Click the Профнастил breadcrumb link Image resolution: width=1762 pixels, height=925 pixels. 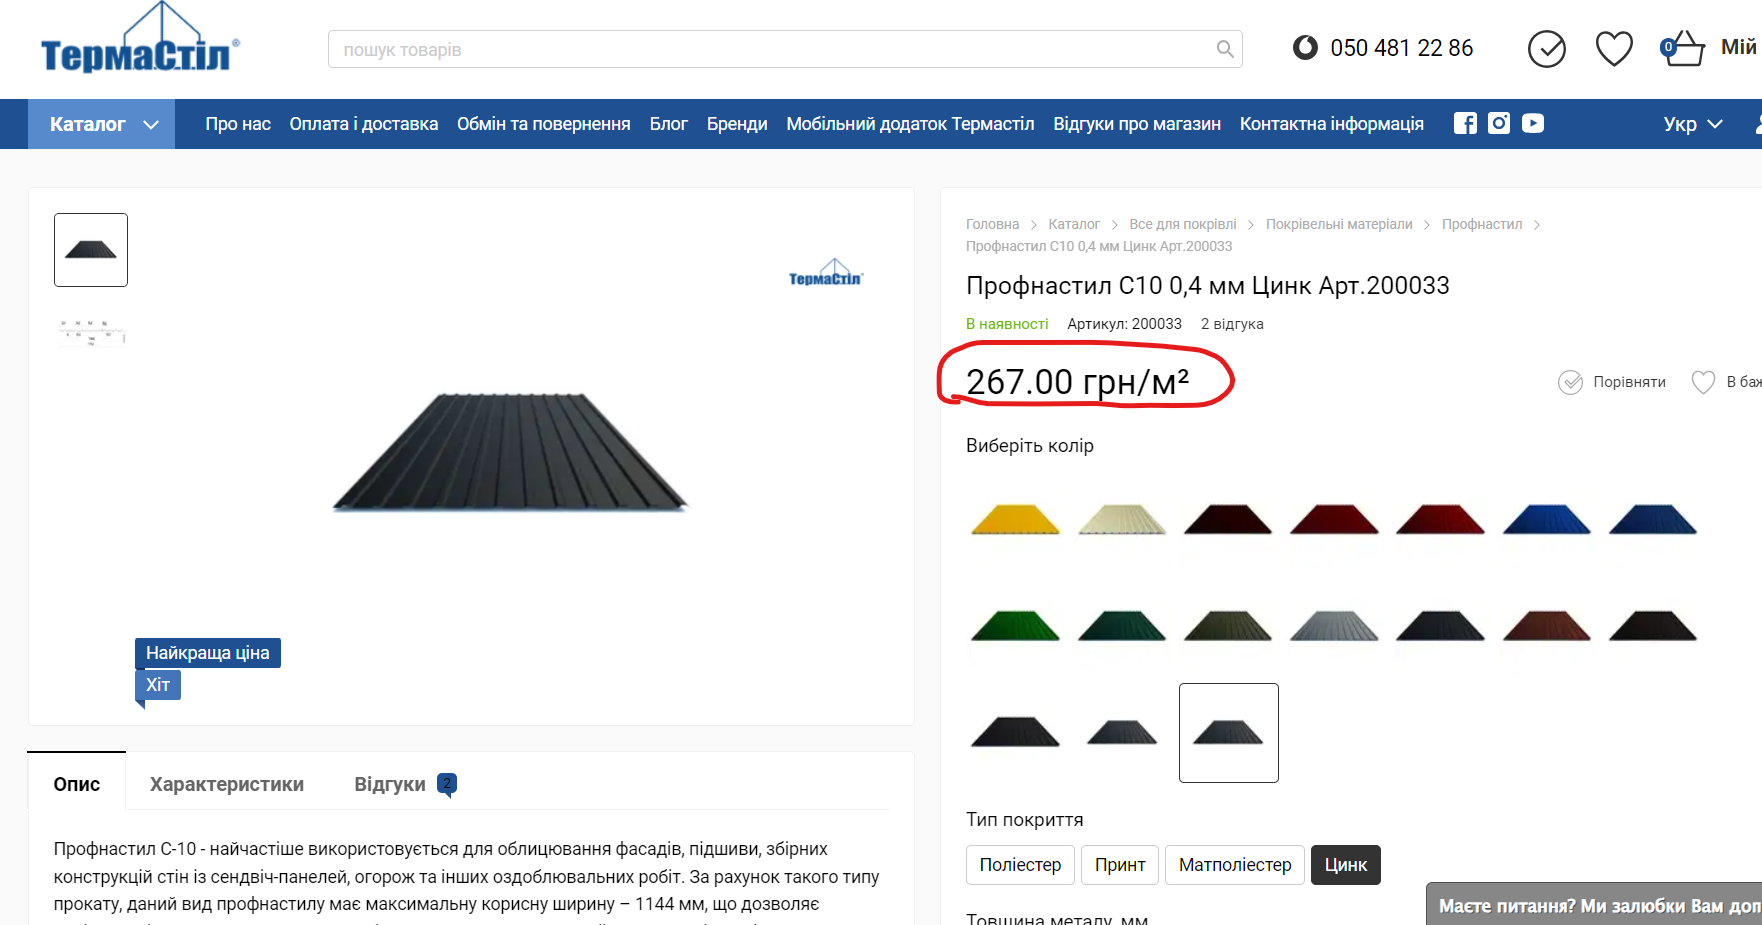point(1481,224)
